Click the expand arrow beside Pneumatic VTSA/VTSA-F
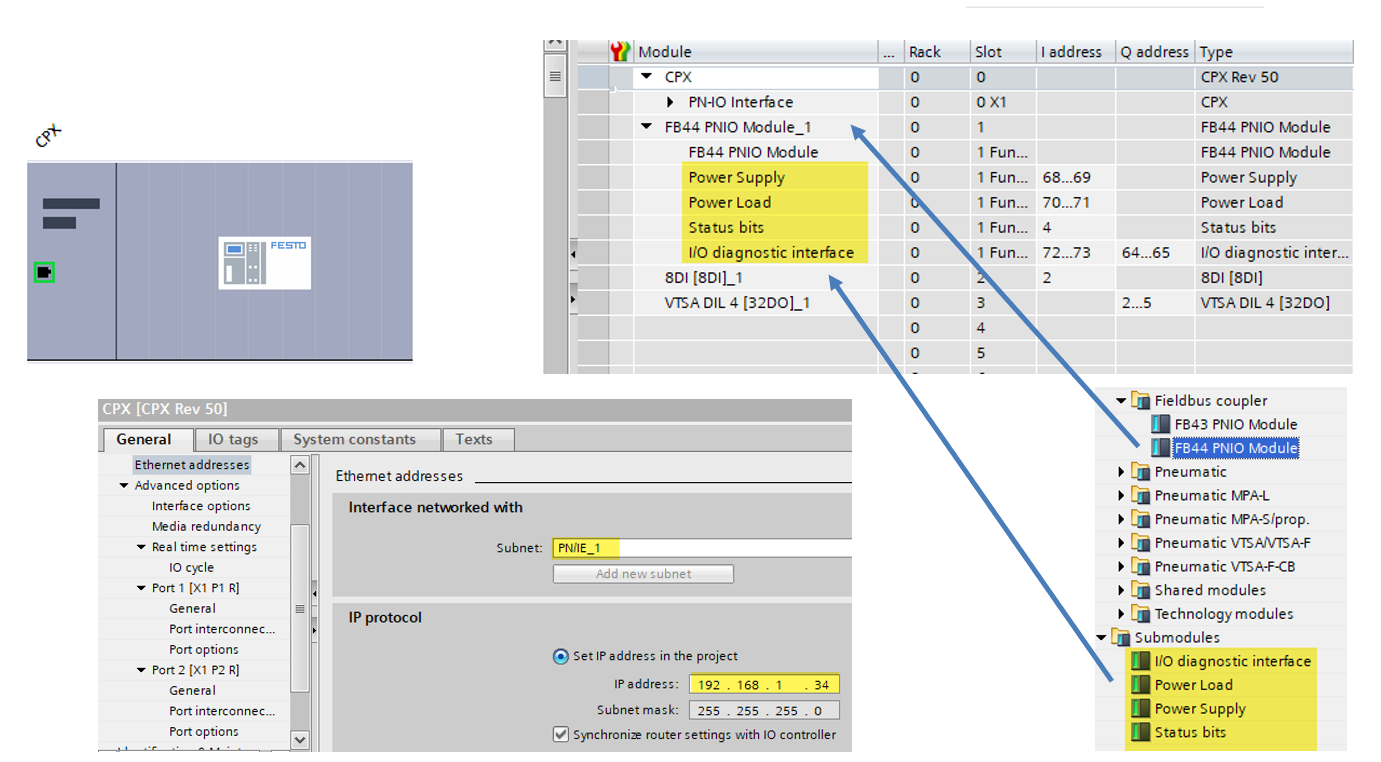Image resolution: width=1381 pixels, height=762 pixels. [x=1122, y=543]
